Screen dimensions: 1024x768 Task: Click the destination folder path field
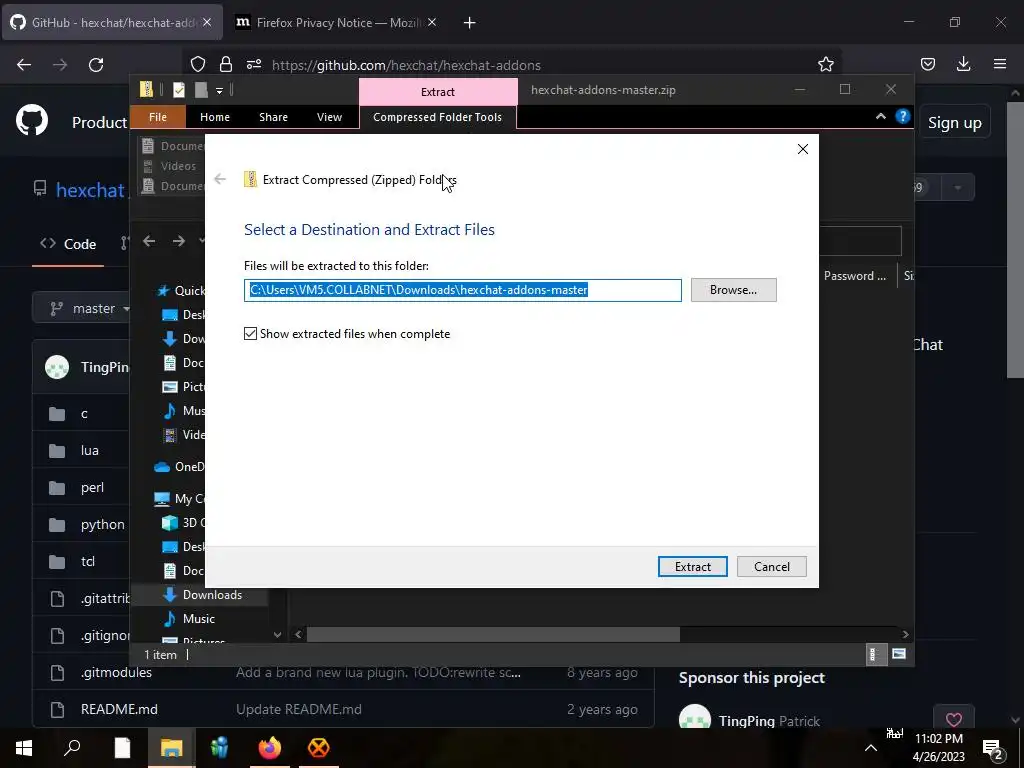pyautogui.click(x=462, y=290)
